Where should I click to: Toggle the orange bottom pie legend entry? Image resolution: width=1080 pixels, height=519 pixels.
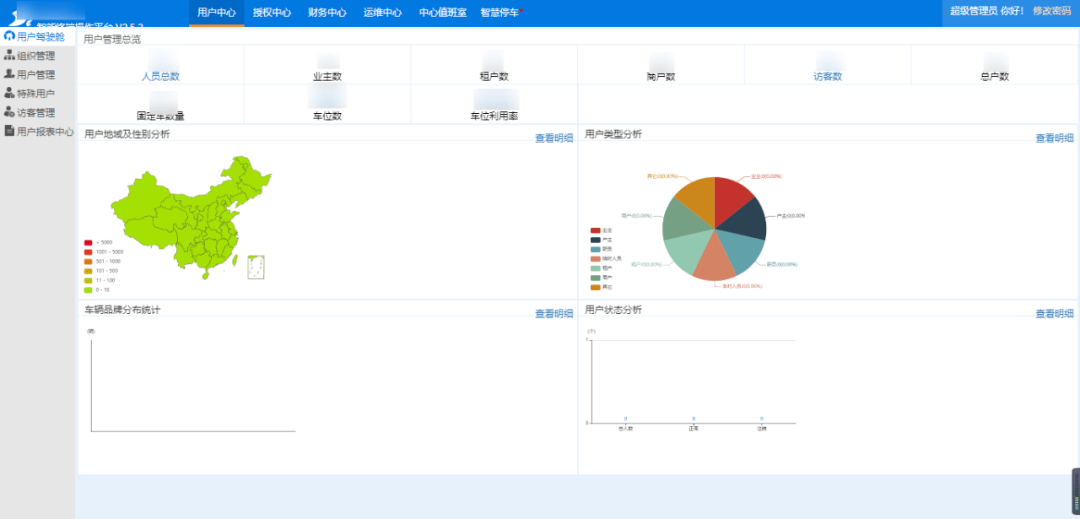(596, 287)
